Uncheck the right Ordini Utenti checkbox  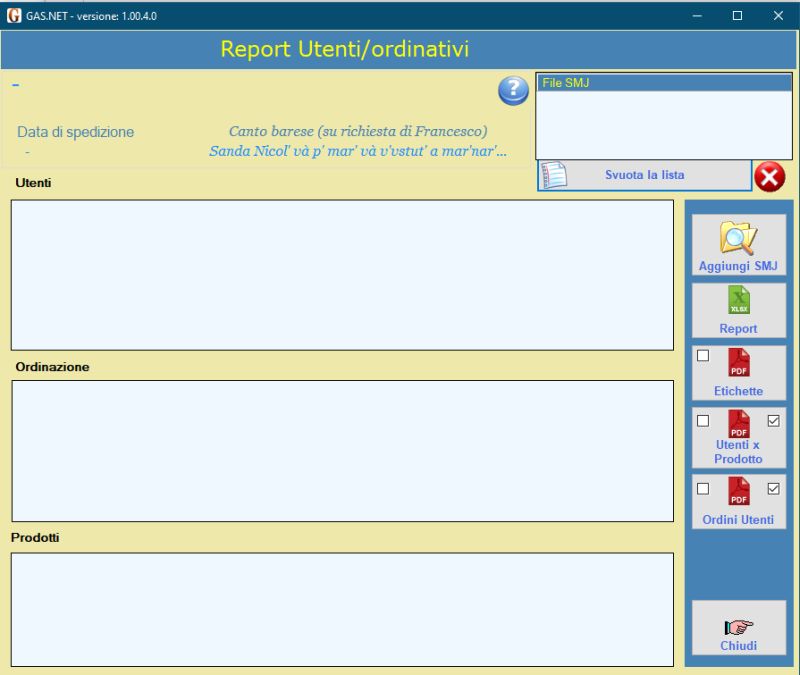[x=773, y=489]
